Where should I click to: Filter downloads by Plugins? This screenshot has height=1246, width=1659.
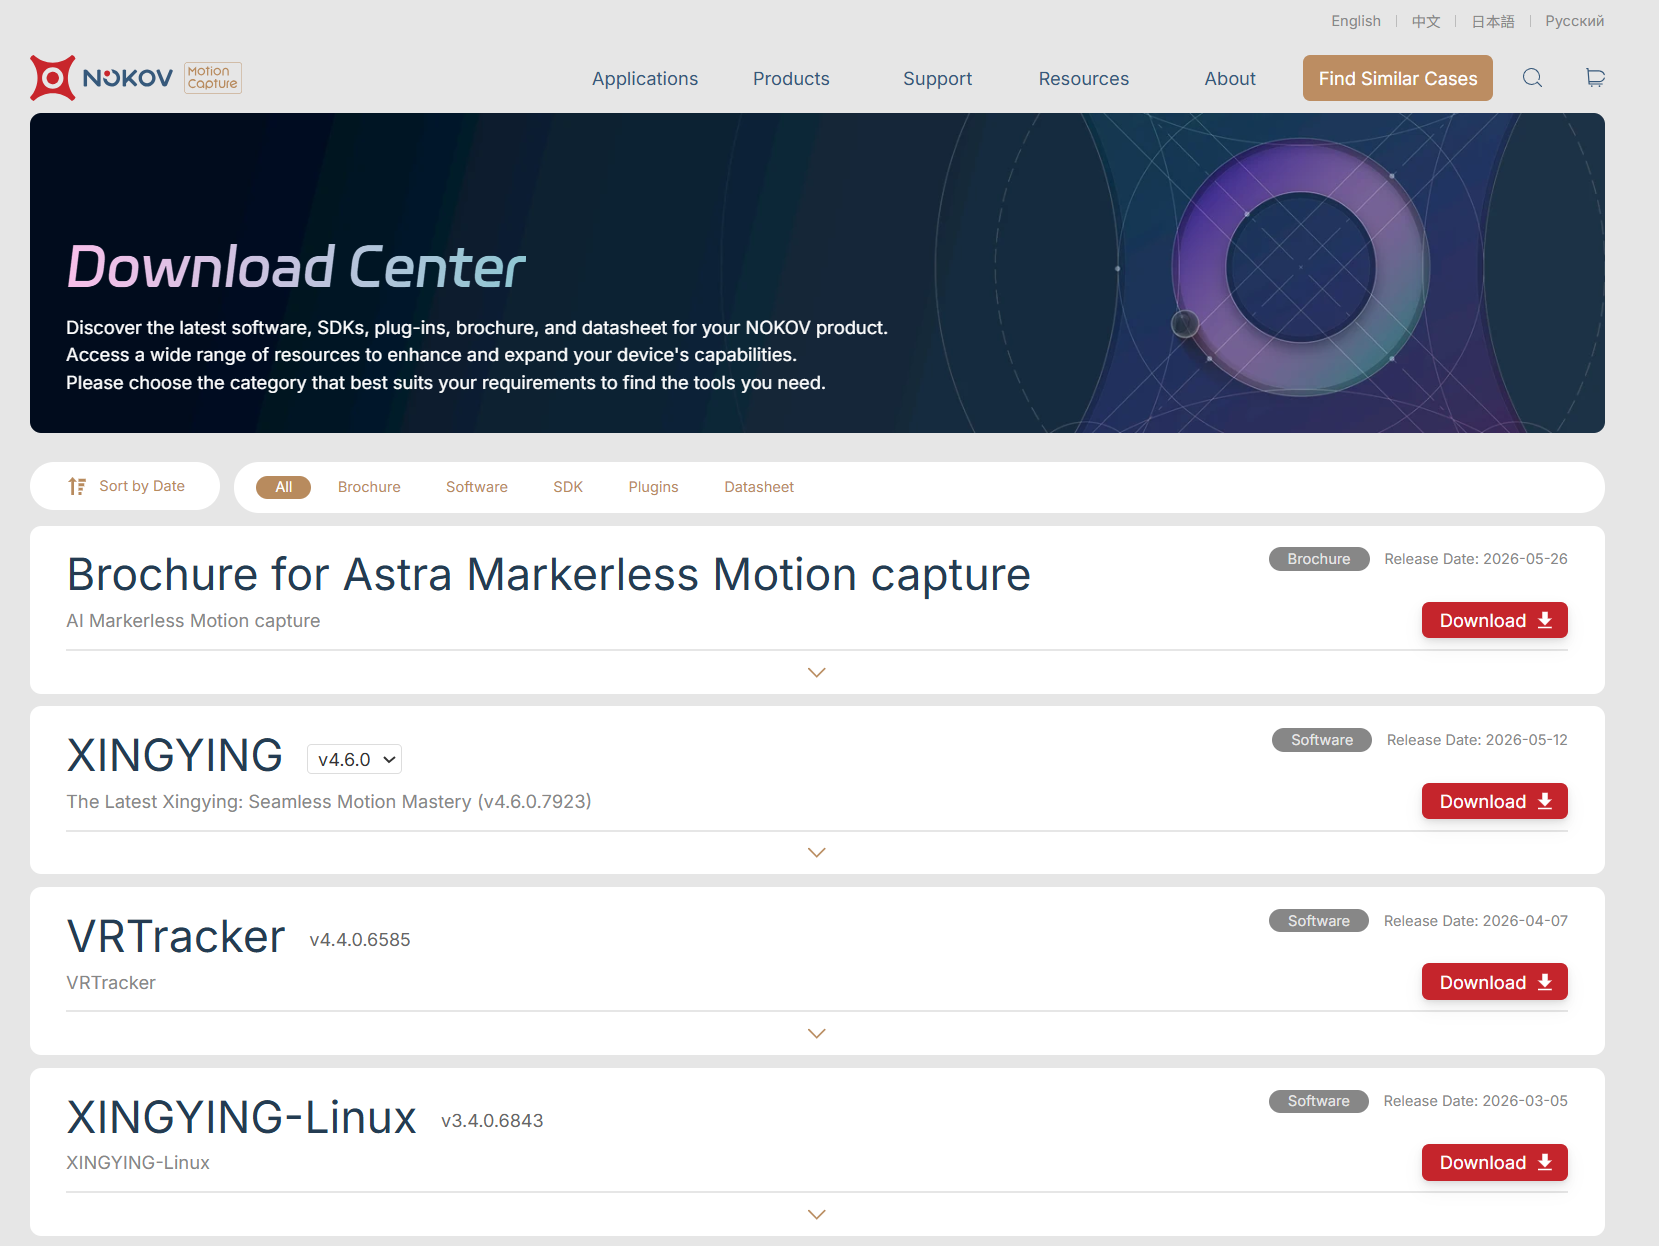click(x=653, y=487)
